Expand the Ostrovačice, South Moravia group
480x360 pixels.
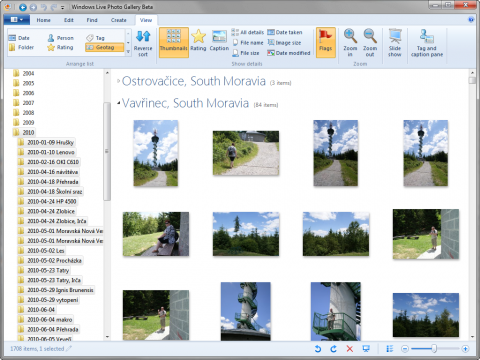[x=118, y=81]
